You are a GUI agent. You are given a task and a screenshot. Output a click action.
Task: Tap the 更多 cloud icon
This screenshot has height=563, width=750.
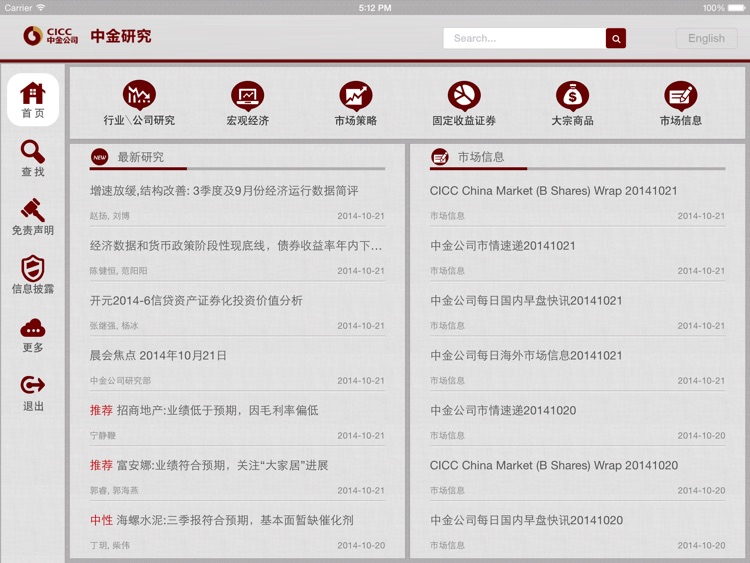33,328
